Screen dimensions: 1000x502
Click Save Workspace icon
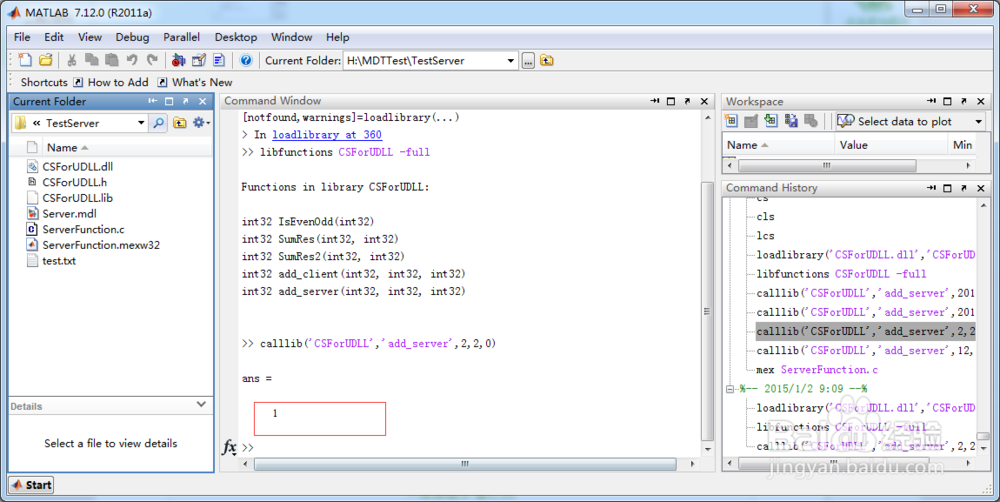pos(791,121)
